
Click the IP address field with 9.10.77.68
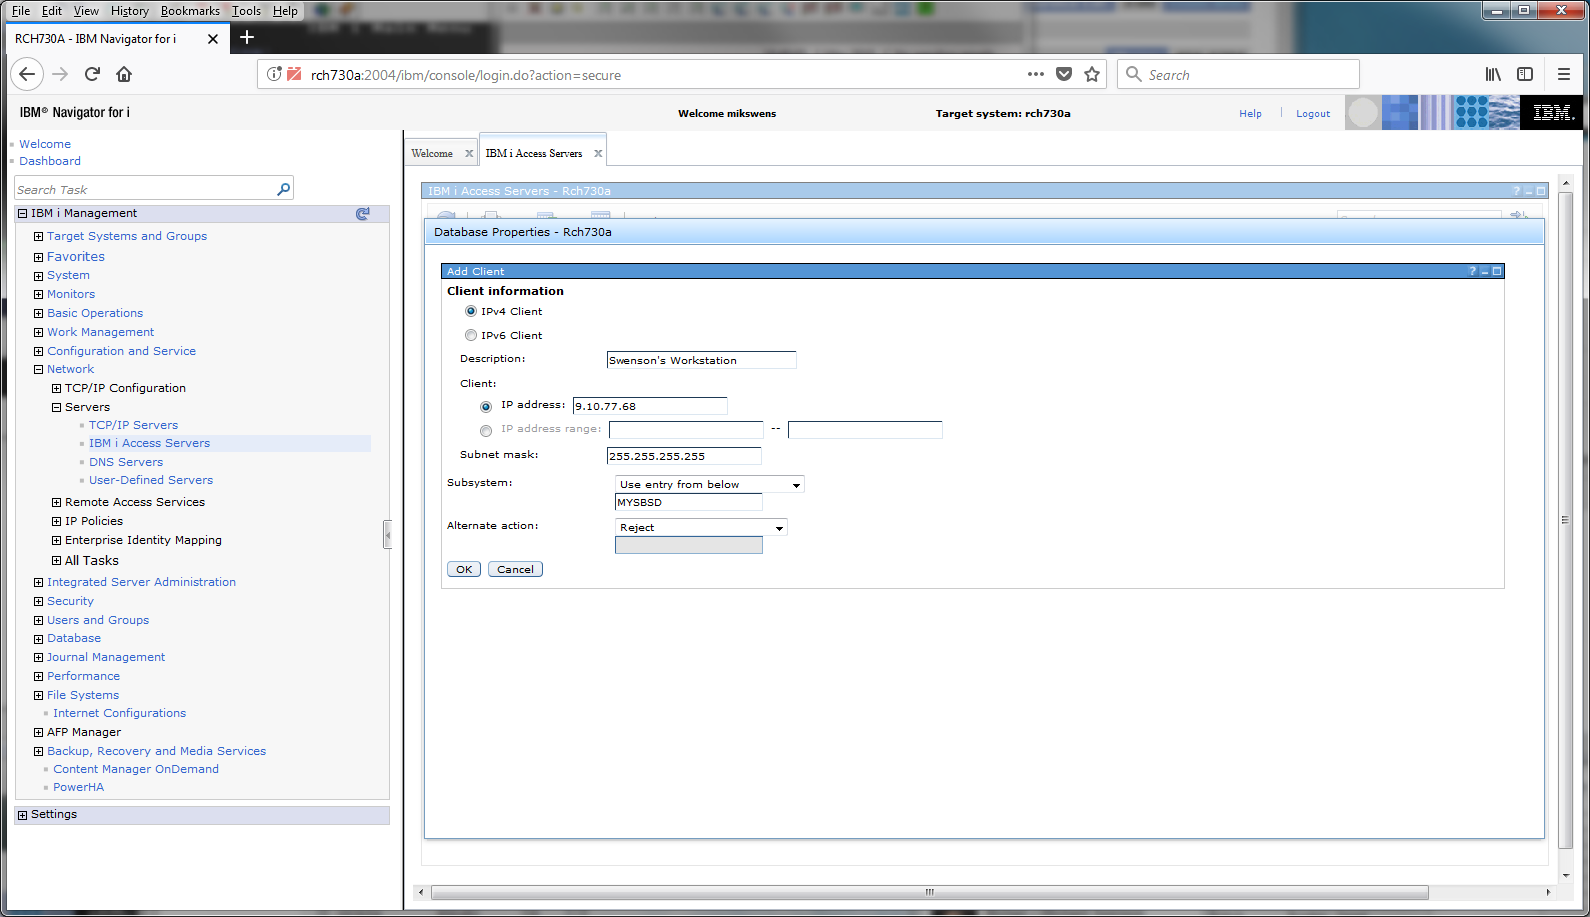pyautogui.click(x=649, y=406)
